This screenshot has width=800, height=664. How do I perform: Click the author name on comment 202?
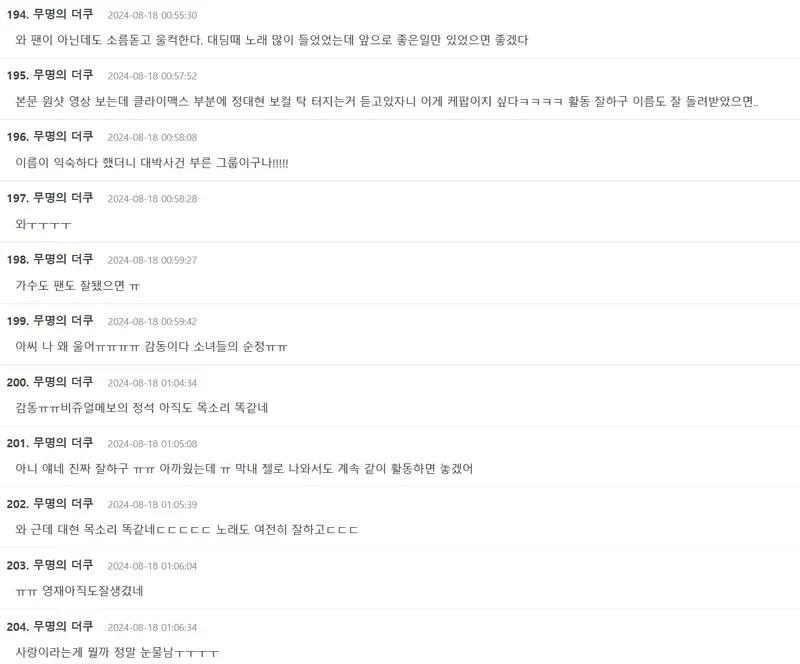pos(63,504)
